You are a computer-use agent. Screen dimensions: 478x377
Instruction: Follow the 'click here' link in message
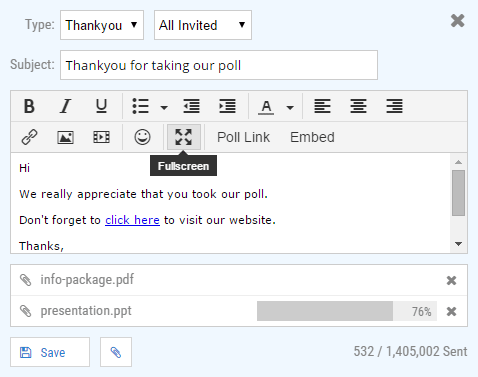click(132, 220)
